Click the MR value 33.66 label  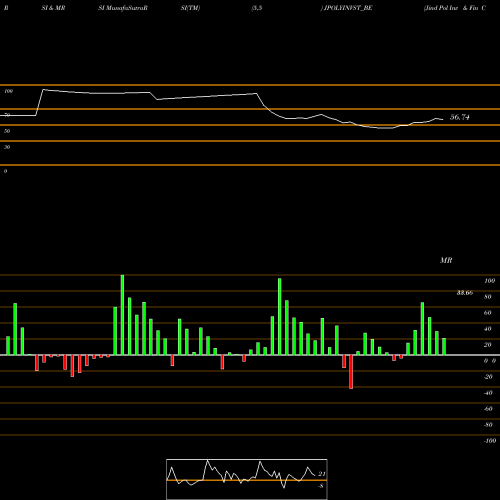coord(465,293)
